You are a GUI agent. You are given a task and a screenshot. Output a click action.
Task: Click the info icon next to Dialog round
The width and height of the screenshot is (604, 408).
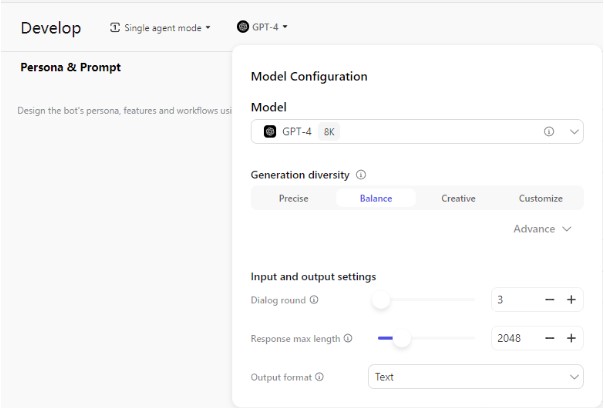pyautogui.click(x=314, y=300)
